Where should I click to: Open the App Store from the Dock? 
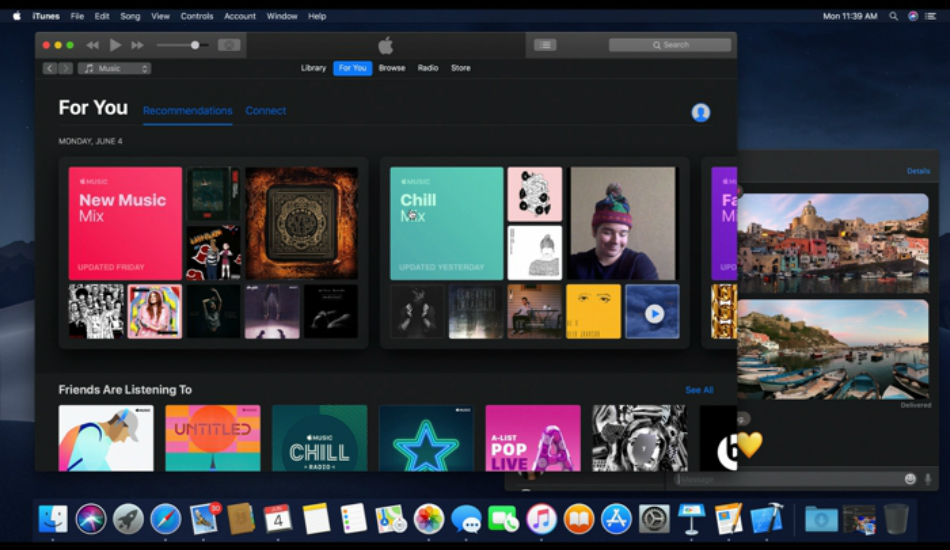pyautogui.click(x=616, y=519)
